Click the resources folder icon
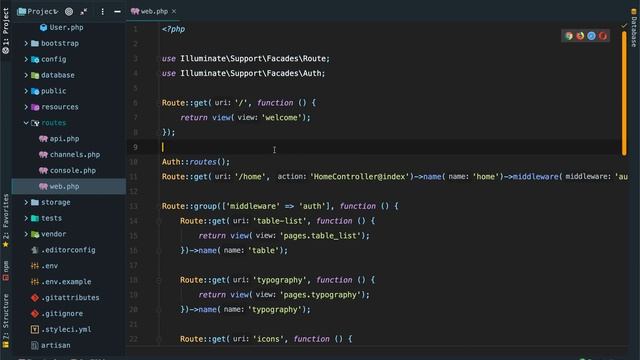640x360 pixels. pos(35,107)
